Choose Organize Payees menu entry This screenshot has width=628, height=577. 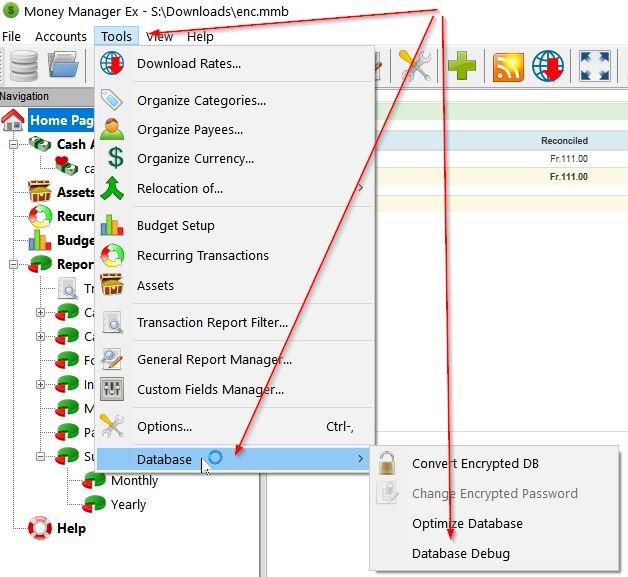[189, 129]
